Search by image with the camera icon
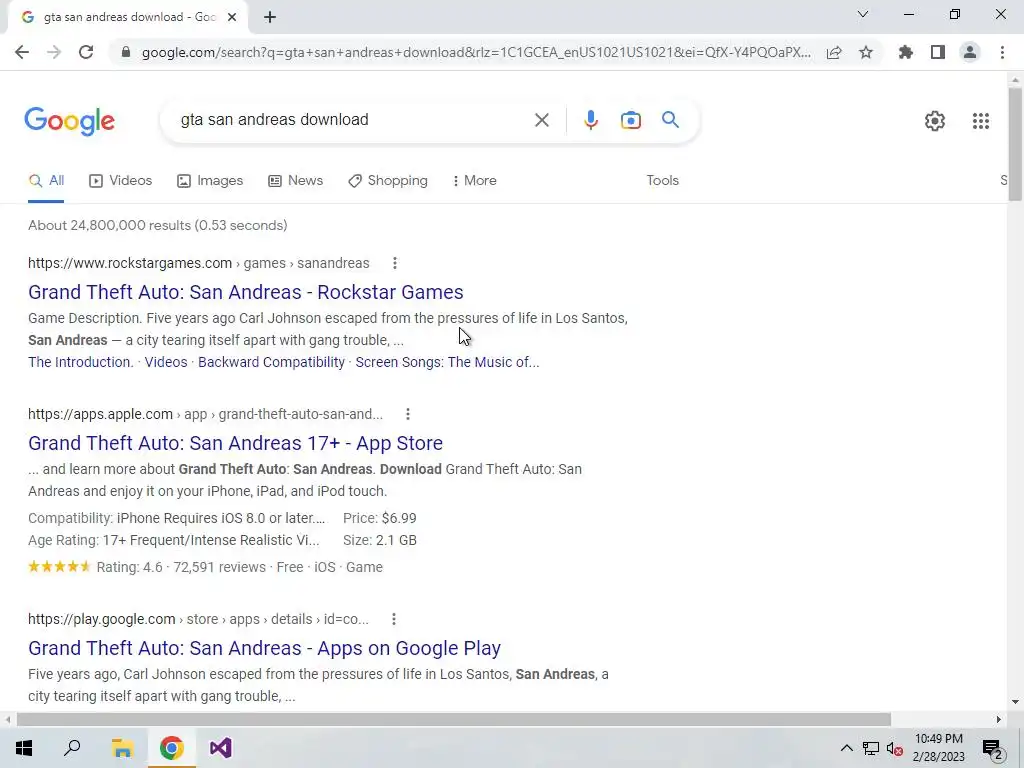The height and width of the screenshot is (768, 1024). click(631, 120)
